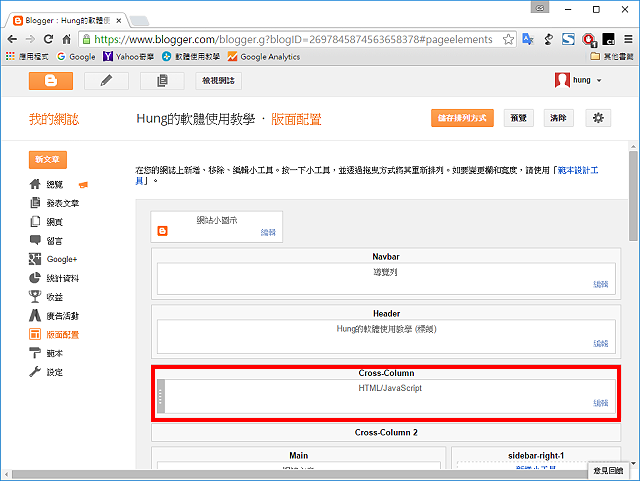
Task: Click the browser home icon
Action: coord(67,39)
